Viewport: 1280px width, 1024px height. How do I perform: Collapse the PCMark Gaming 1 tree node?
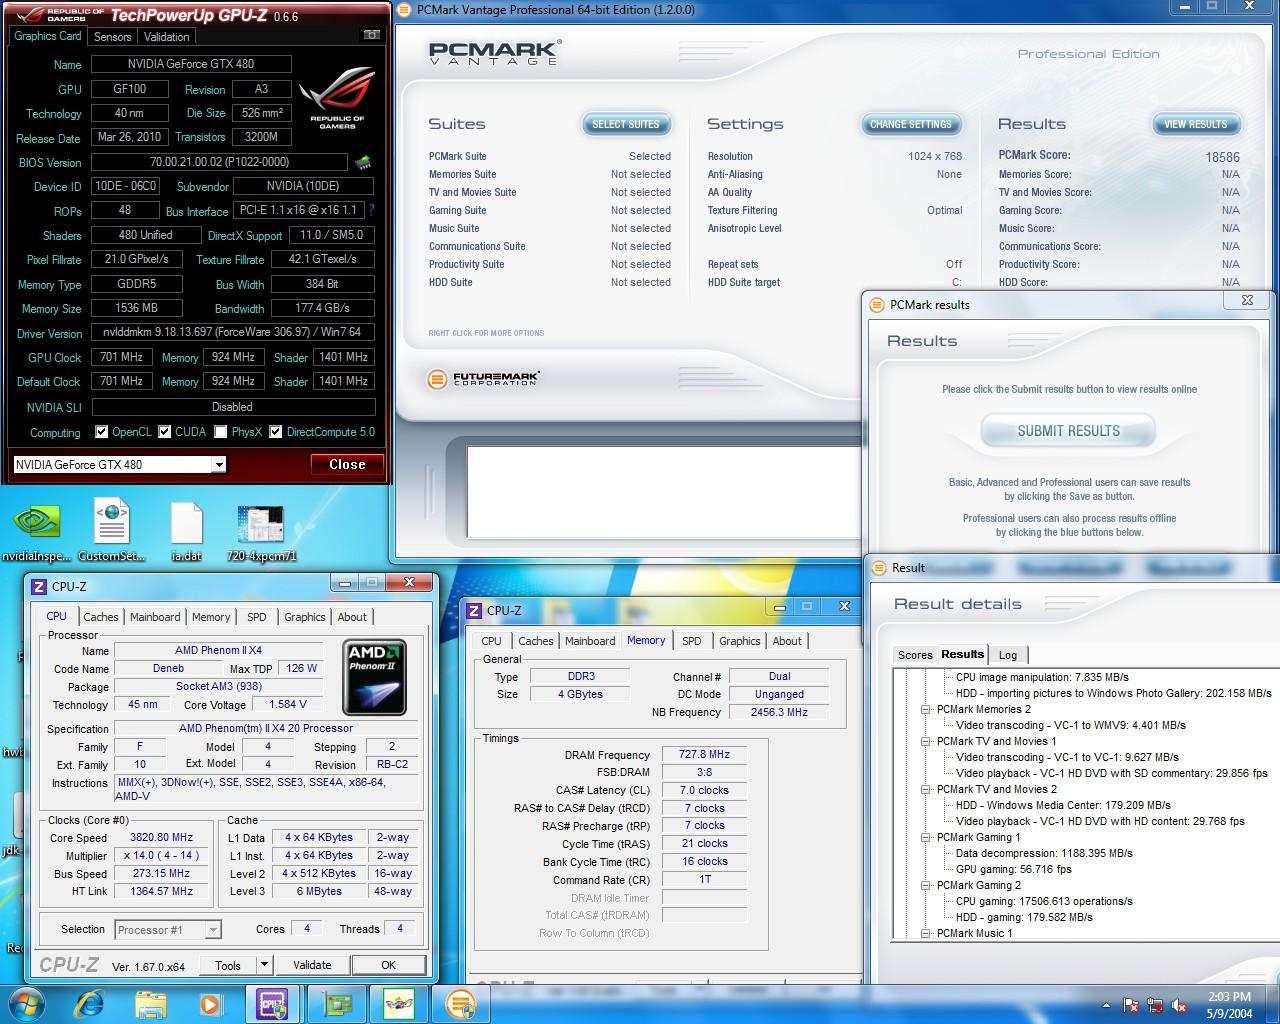(x=927, y=837)
